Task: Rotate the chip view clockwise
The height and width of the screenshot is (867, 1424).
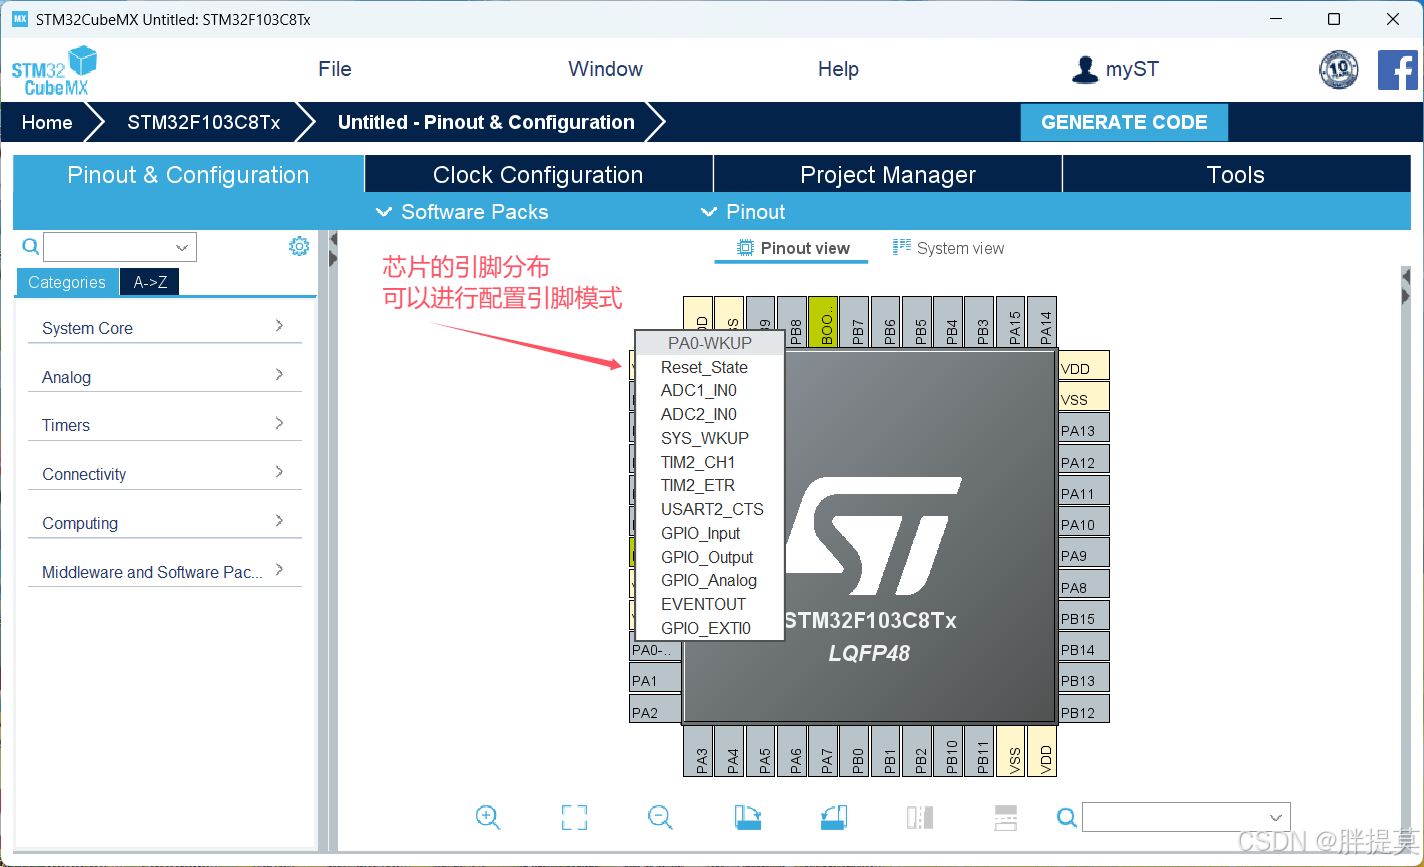Action: (x=748, y=817)
